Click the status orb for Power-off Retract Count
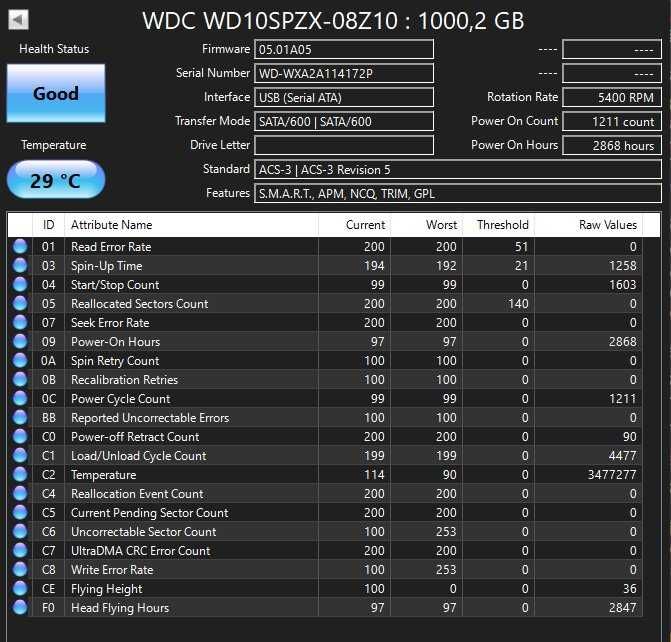Screen dimensions: 671x642 [x=20, y=436]
